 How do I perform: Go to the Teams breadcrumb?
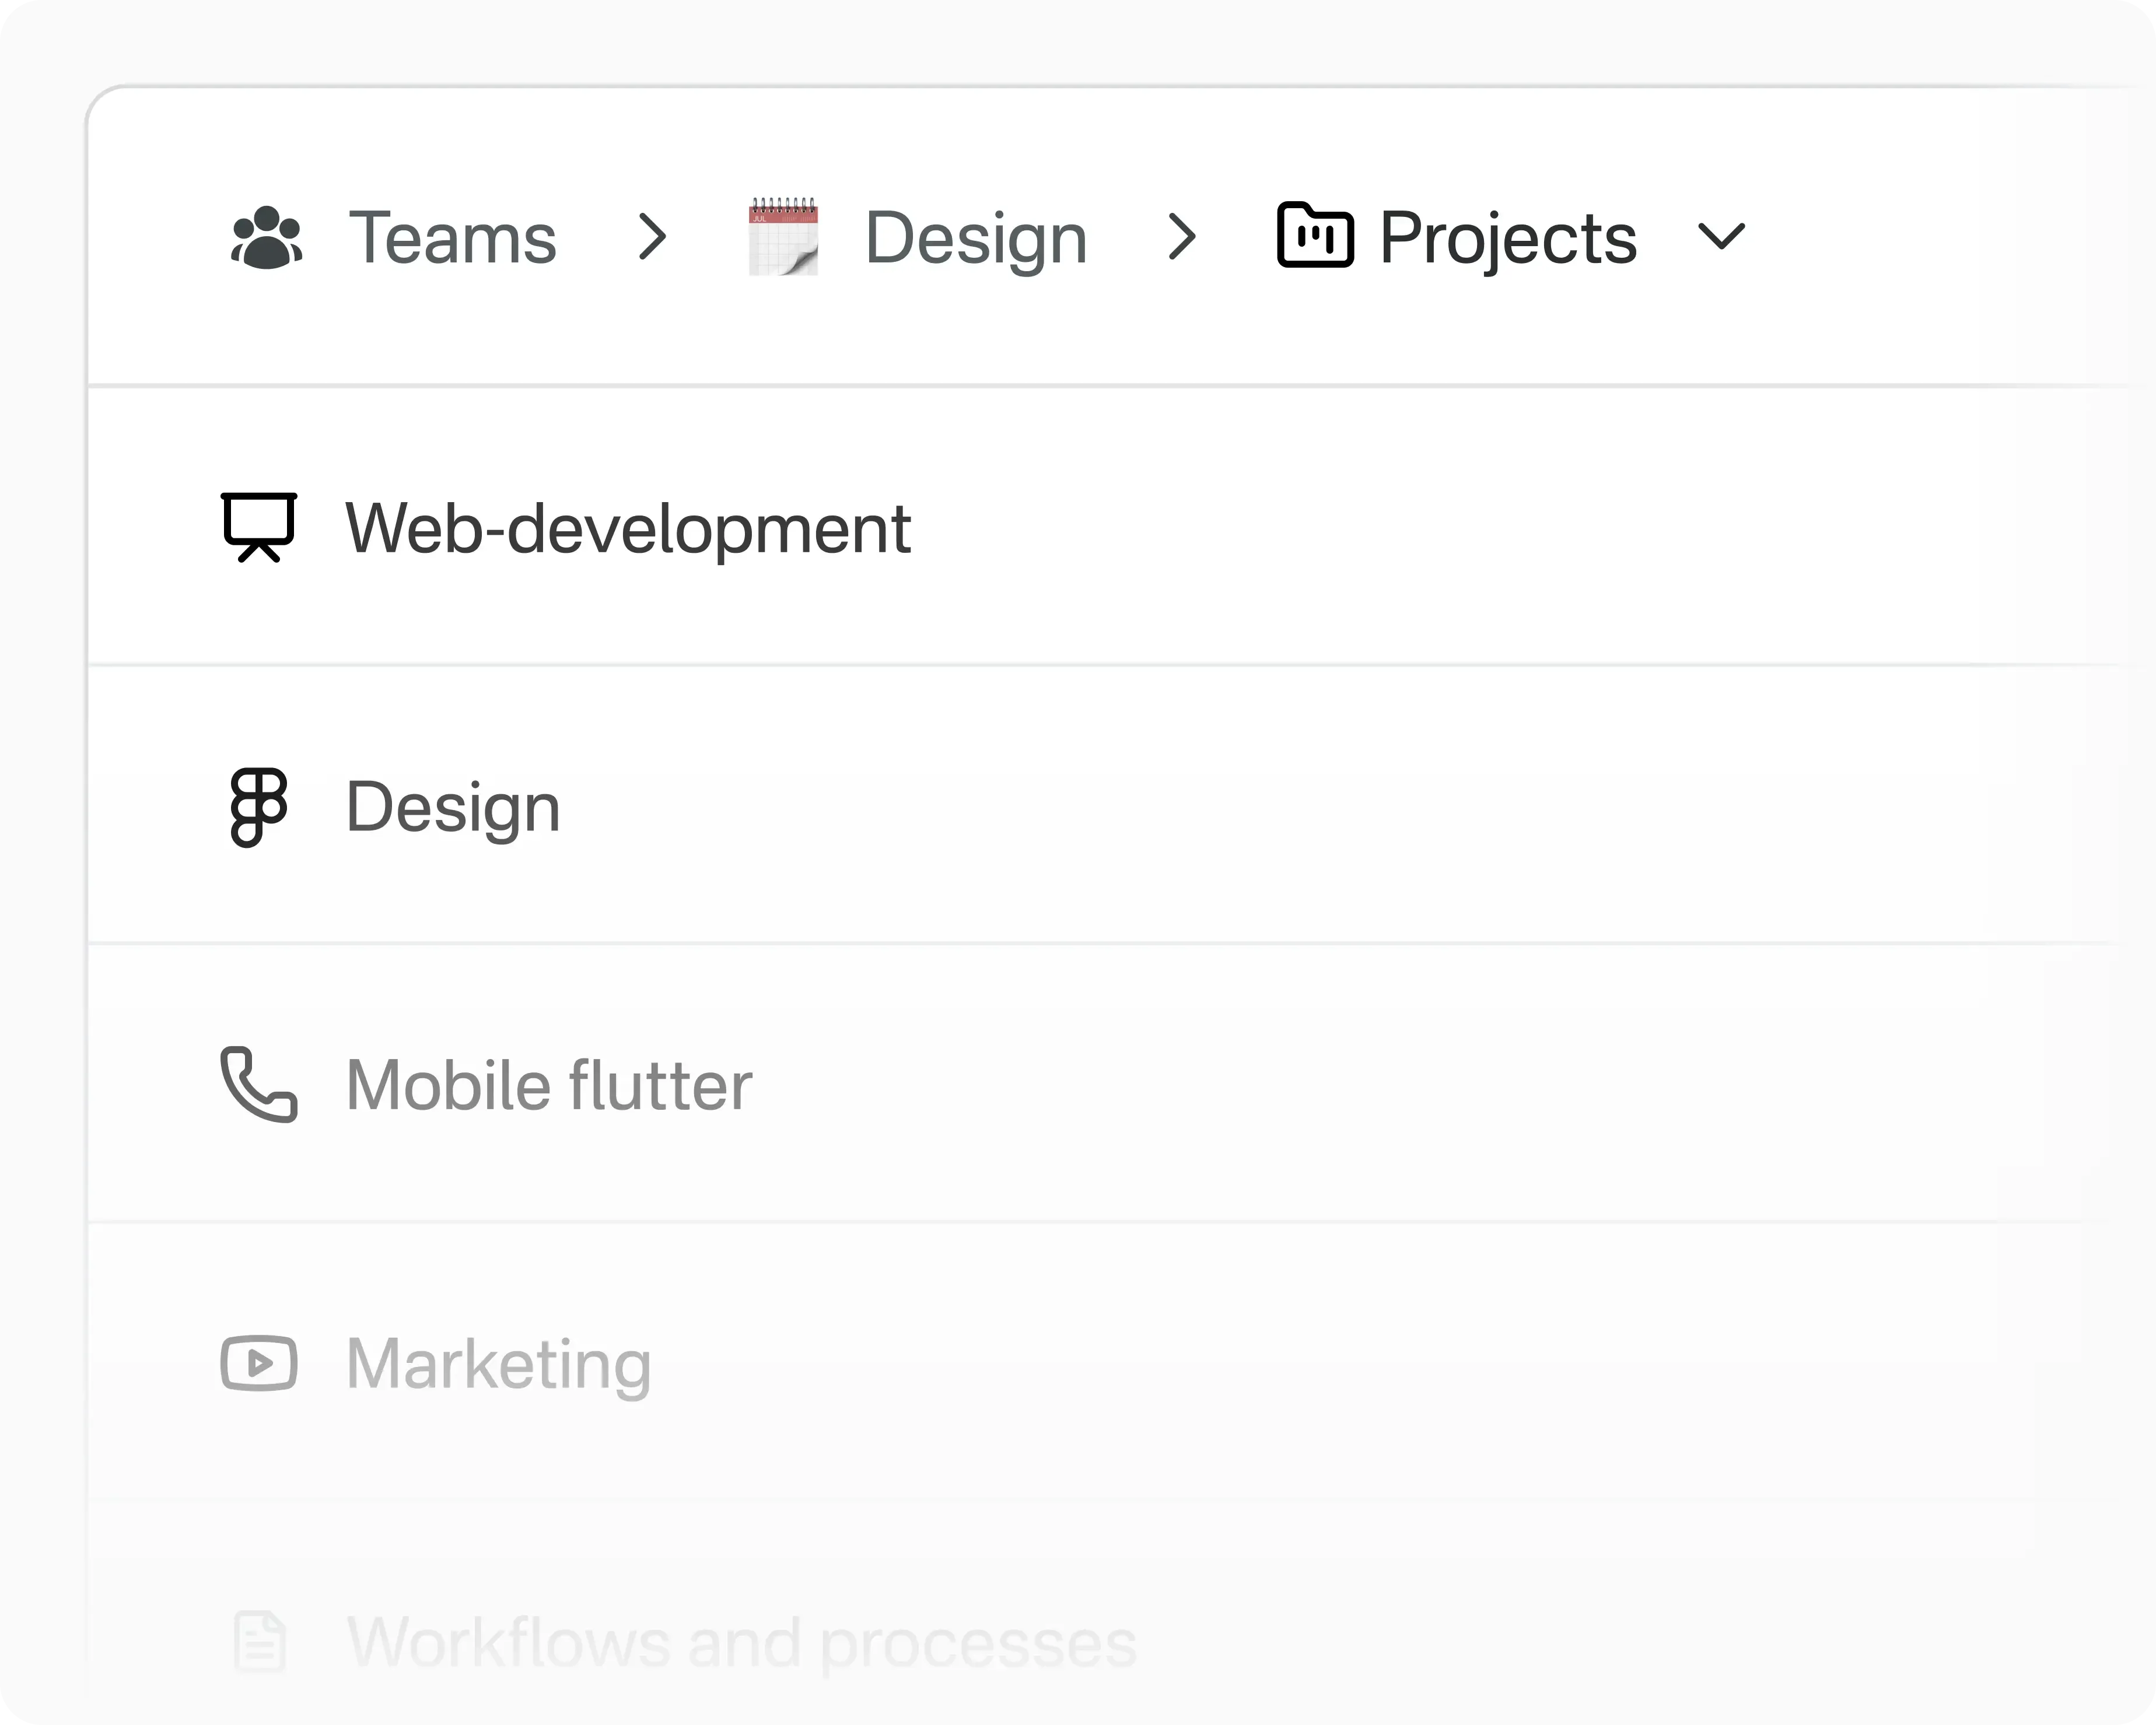click(452, 238)
